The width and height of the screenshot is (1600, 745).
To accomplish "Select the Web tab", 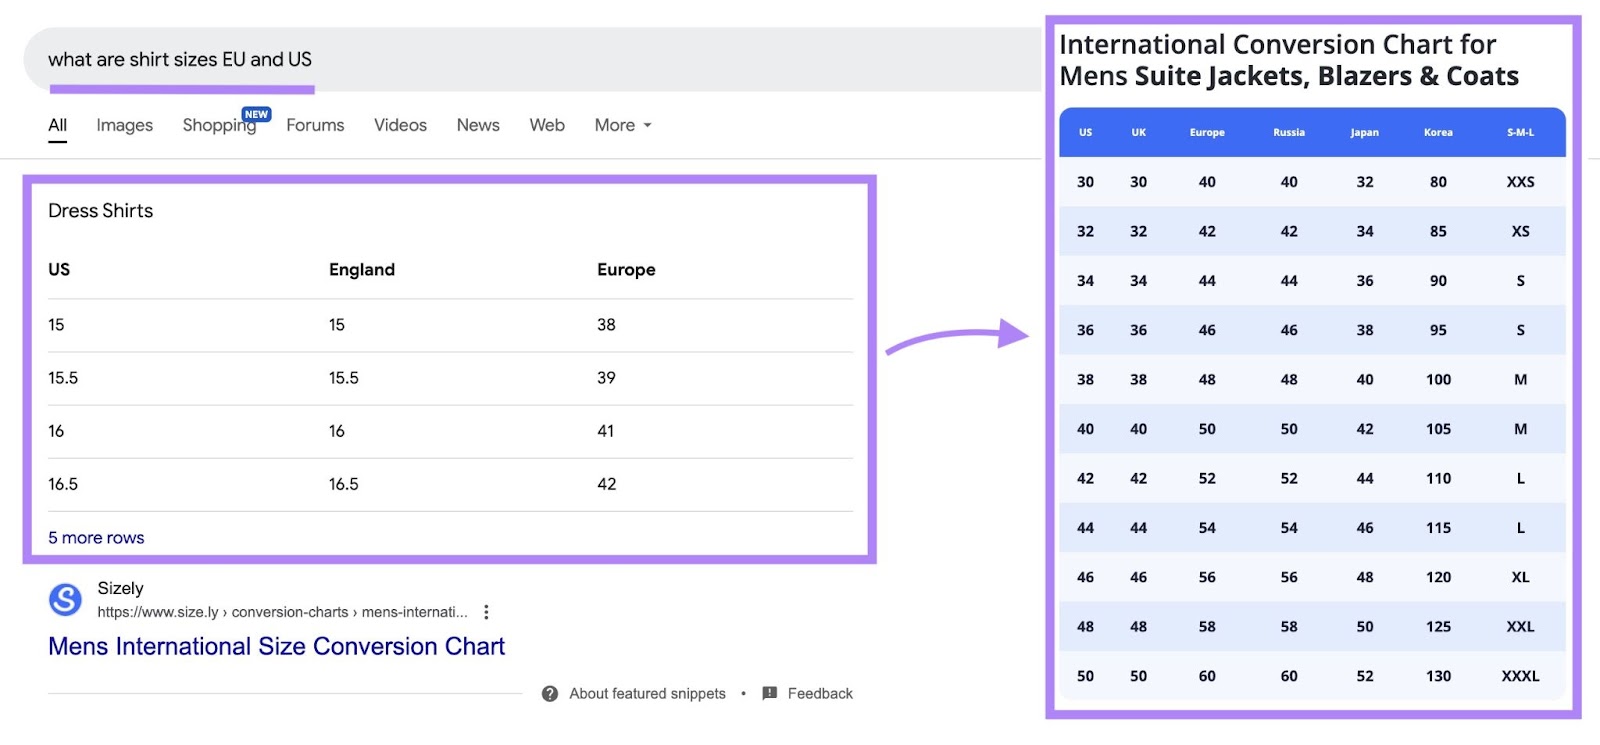I will [547, 125].
